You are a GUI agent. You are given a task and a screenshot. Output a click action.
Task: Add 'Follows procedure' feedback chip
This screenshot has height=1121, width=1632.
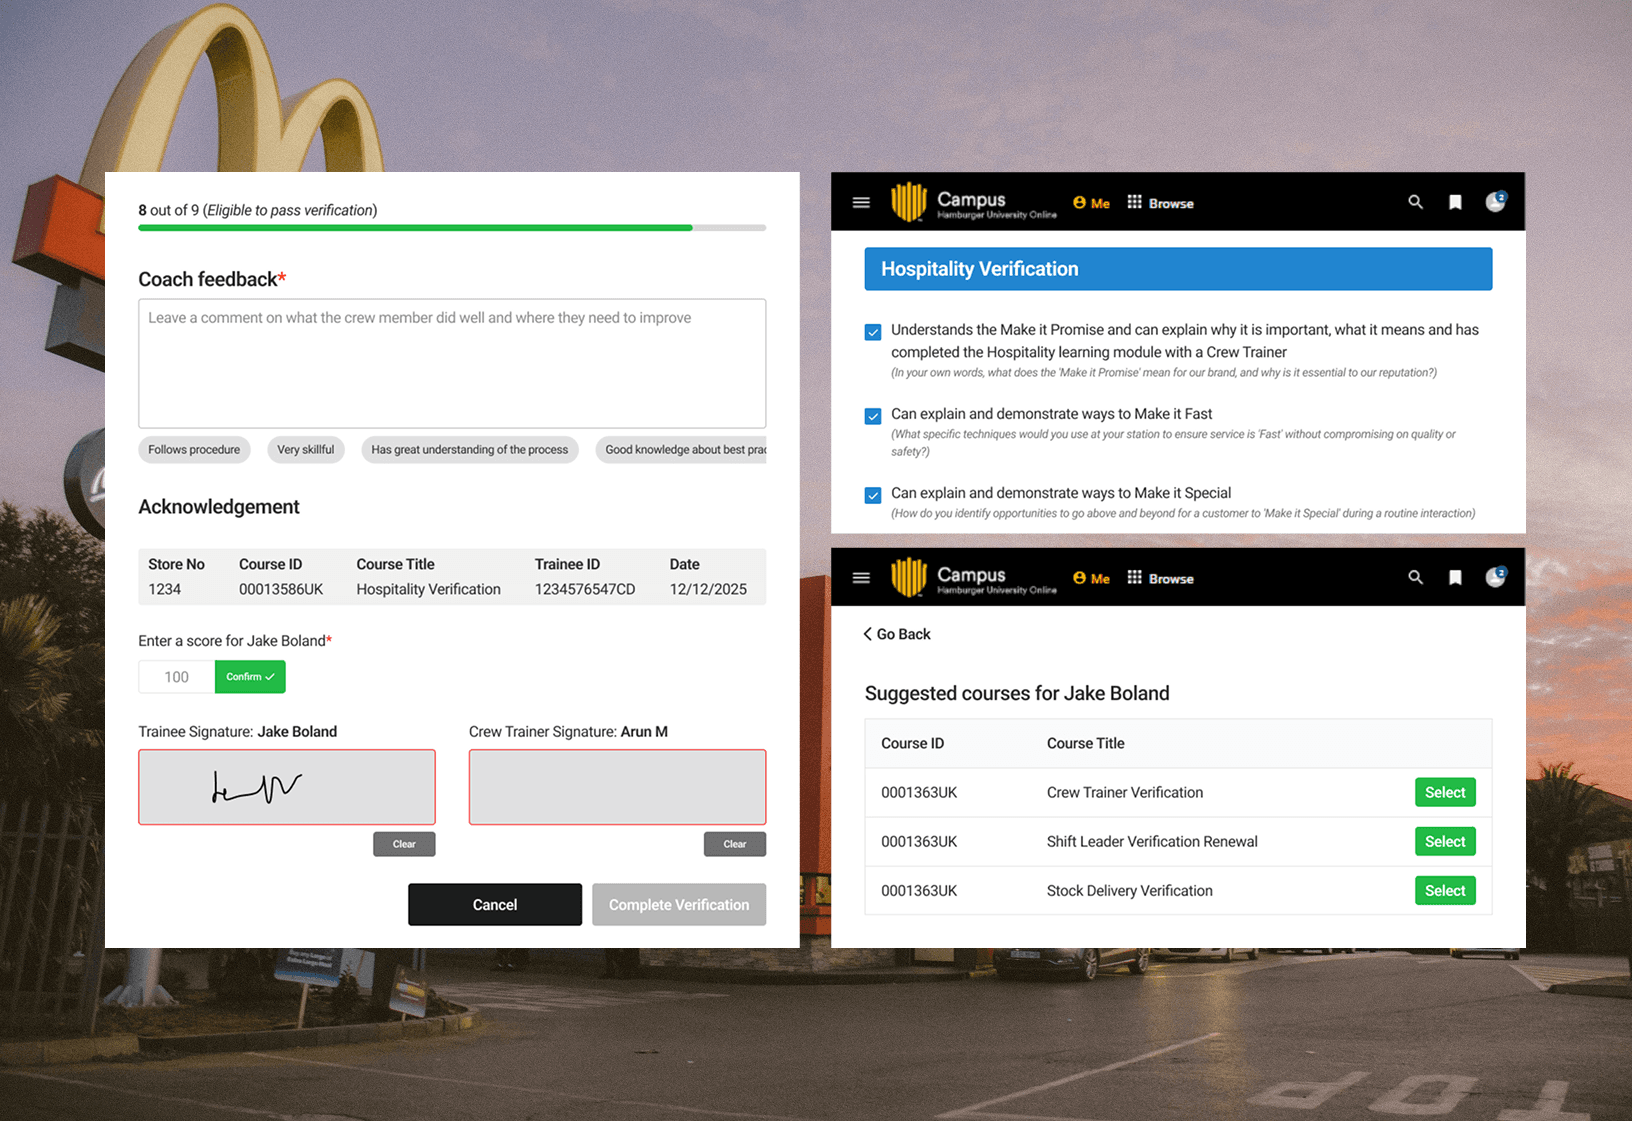pos(194,450)
